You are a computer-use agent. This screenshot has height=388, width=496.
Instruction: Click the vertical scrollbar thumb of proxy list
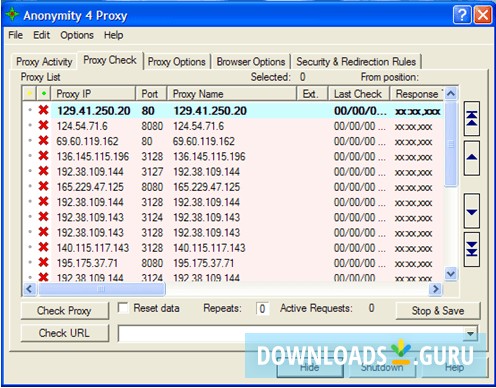pyautogui.click(x=451, y=144)
